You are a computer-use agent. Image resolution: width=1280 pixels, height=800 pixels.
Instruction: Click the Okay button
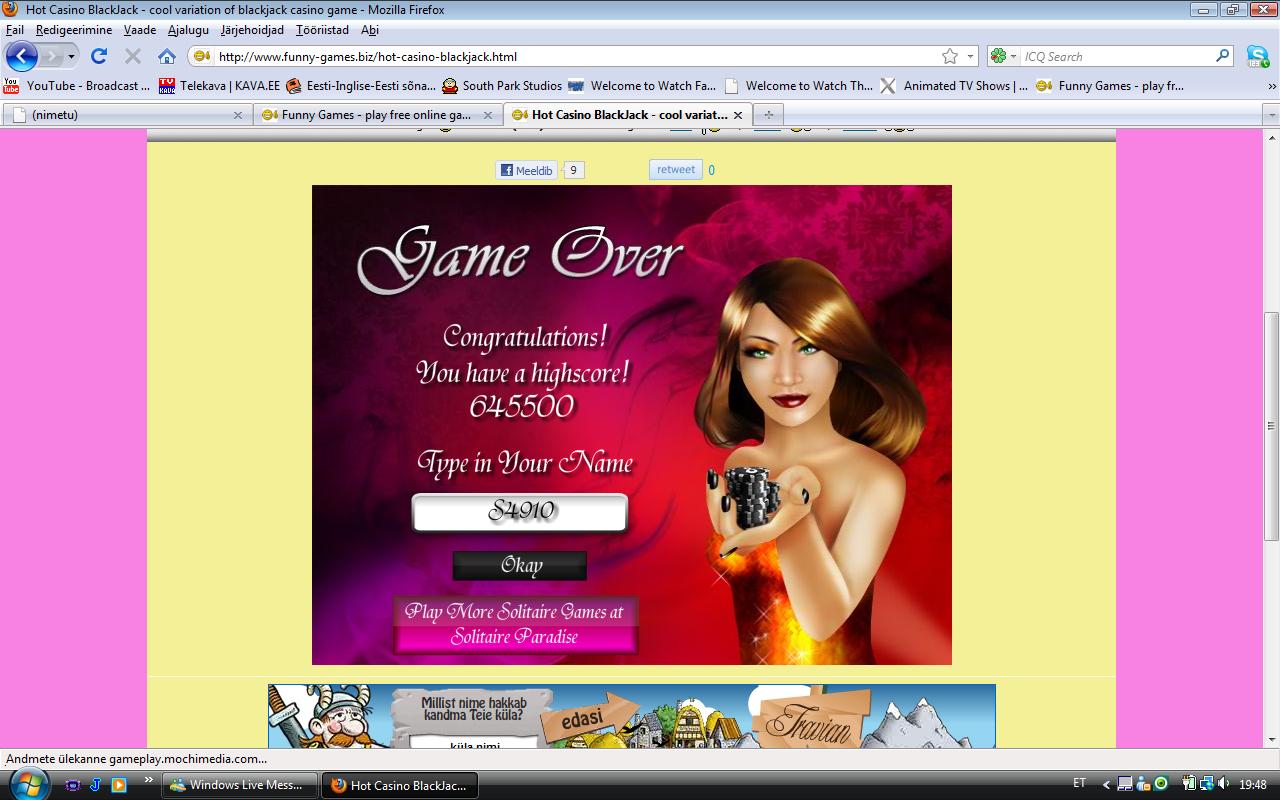point(520,566)
